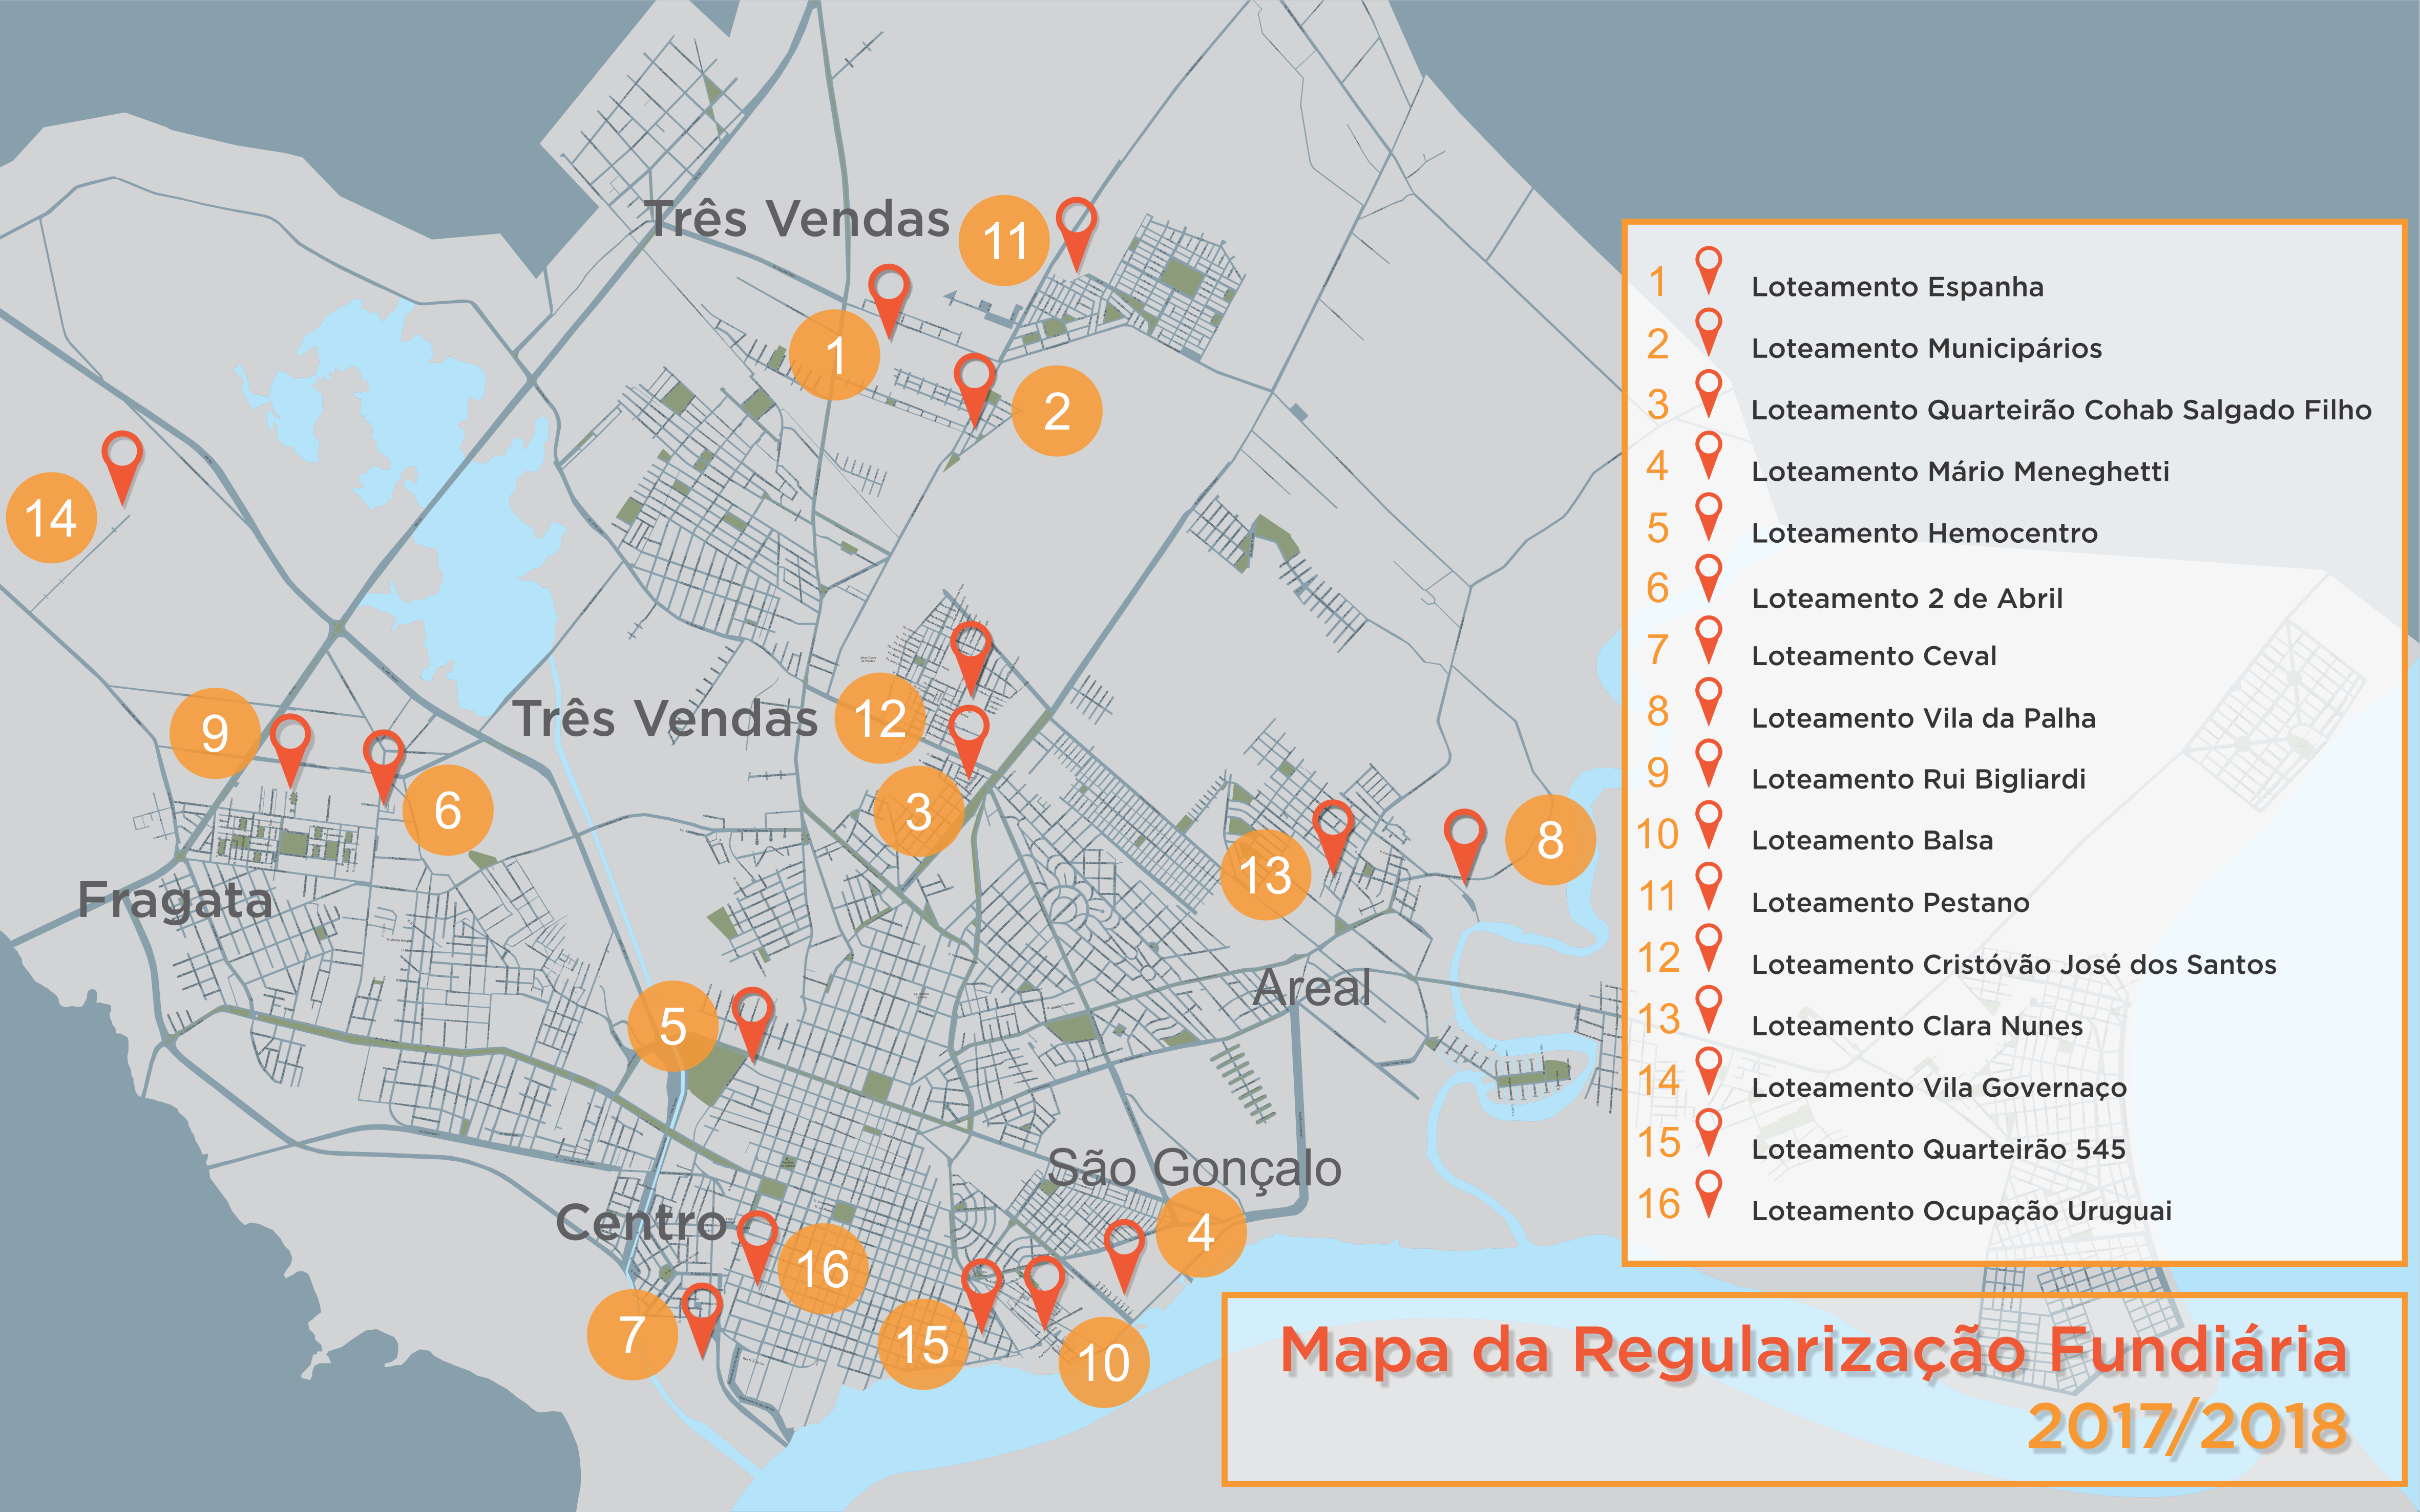Select the red pin beside marker 9

coord(291,750)
